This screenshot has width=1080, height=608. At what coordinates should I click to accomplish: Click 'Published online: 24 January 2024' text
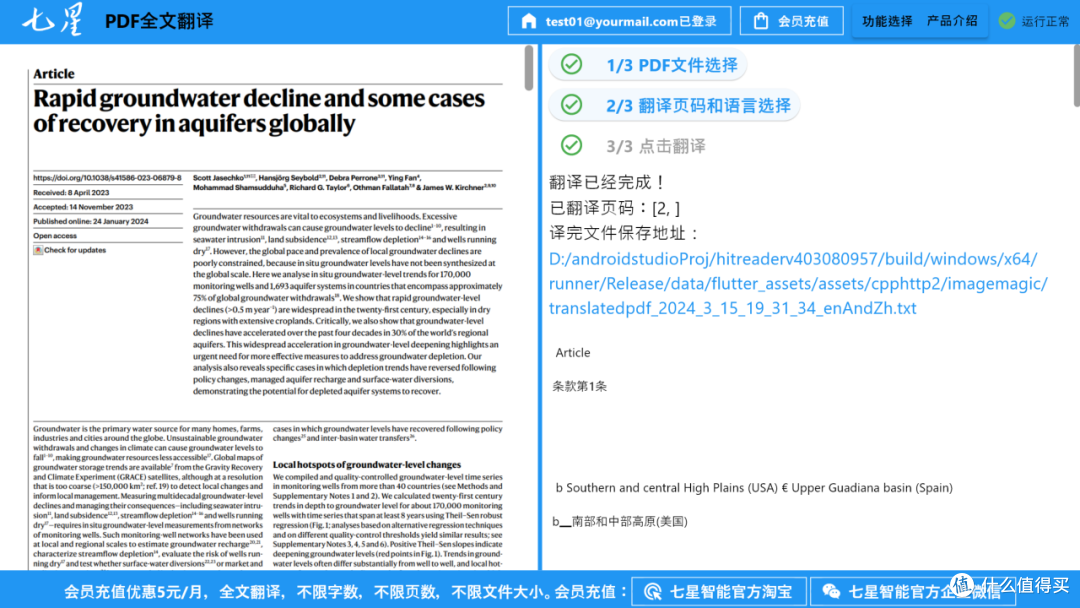coord(91,221)
